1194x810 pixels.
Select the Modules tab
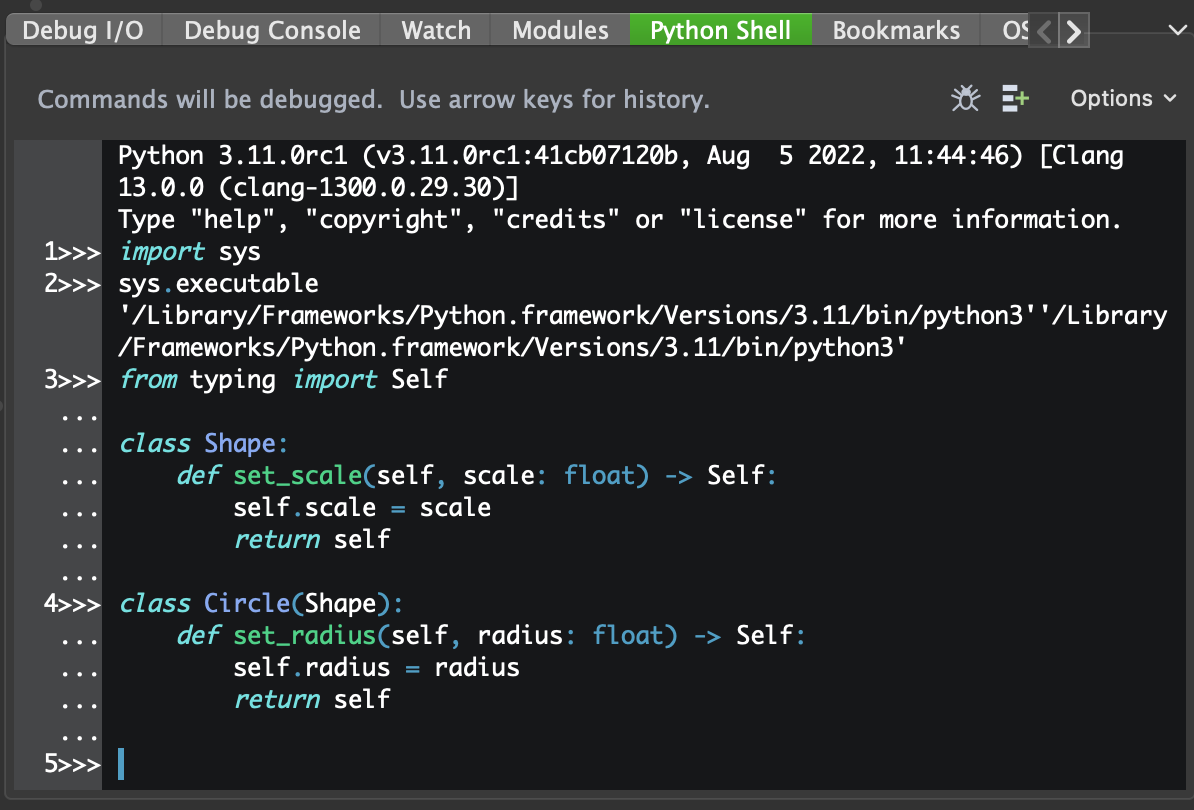pyautogui.click(x=559, y=30)
